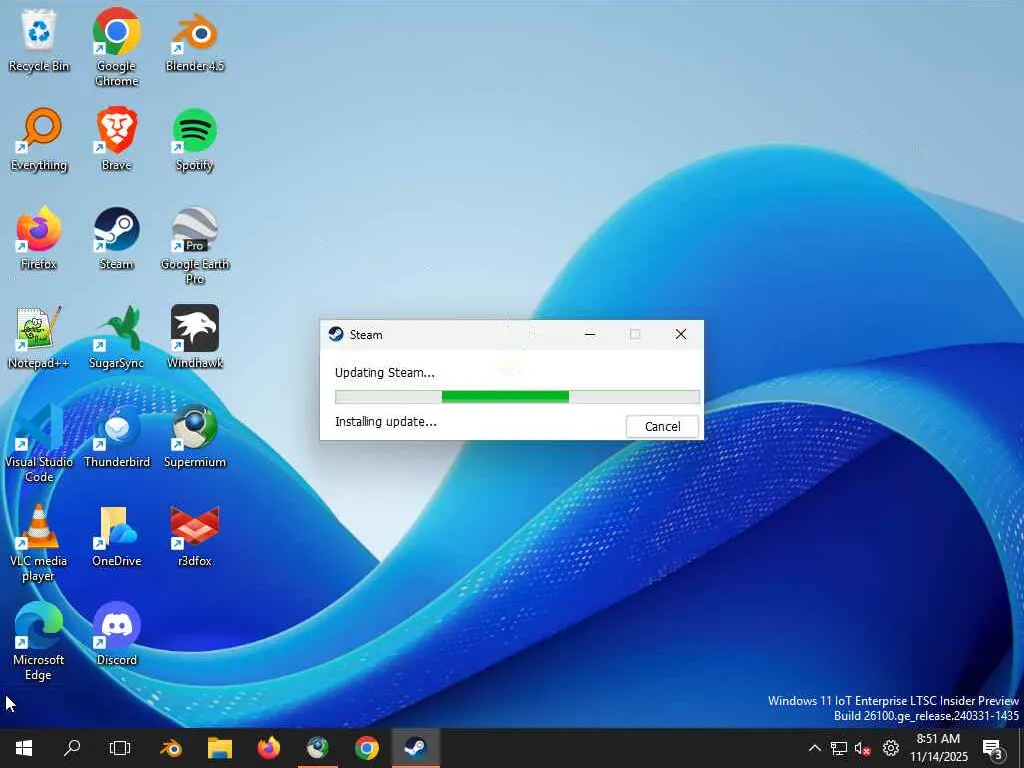Image resolution: width=1024 pixels, height=768 pixels.
Task: Minimize the Steam updater window
Action: (x=590, y=334)
